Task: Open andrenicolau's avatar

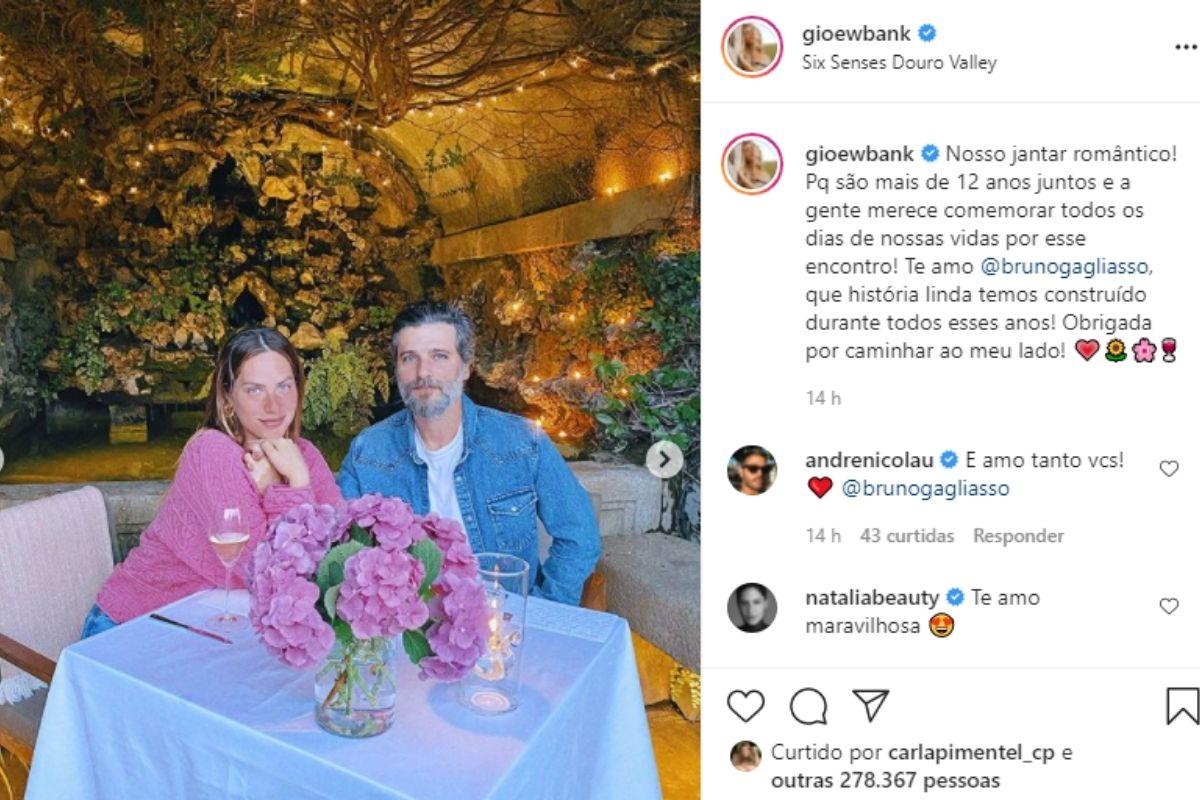Action: (x=752, y=470)
